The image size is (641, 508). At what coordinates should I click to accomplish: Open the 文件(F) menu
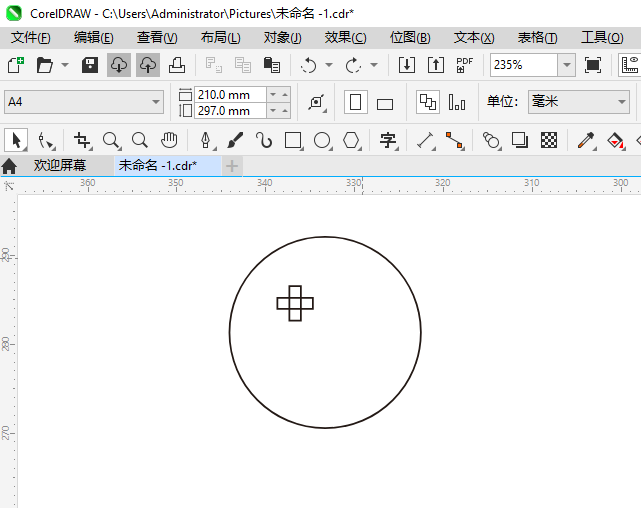31,38
